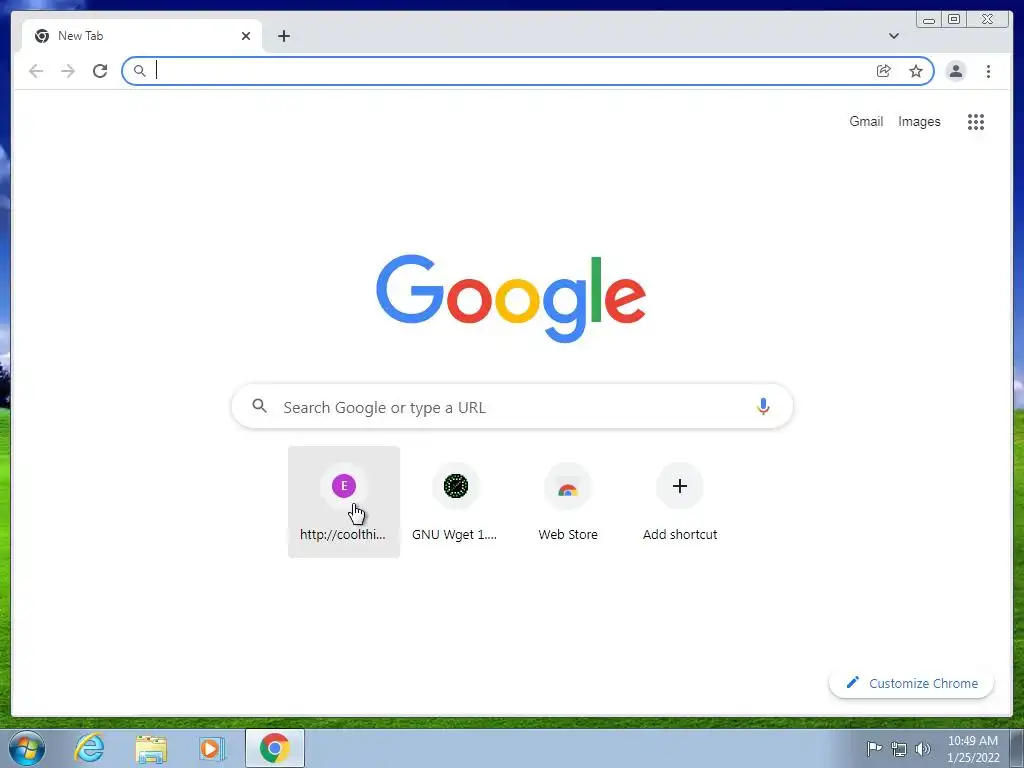Image resolution: width=1024 pixels, height=768 pixels.
Task: Minimize the Chrome window
Action: [929, 19]
